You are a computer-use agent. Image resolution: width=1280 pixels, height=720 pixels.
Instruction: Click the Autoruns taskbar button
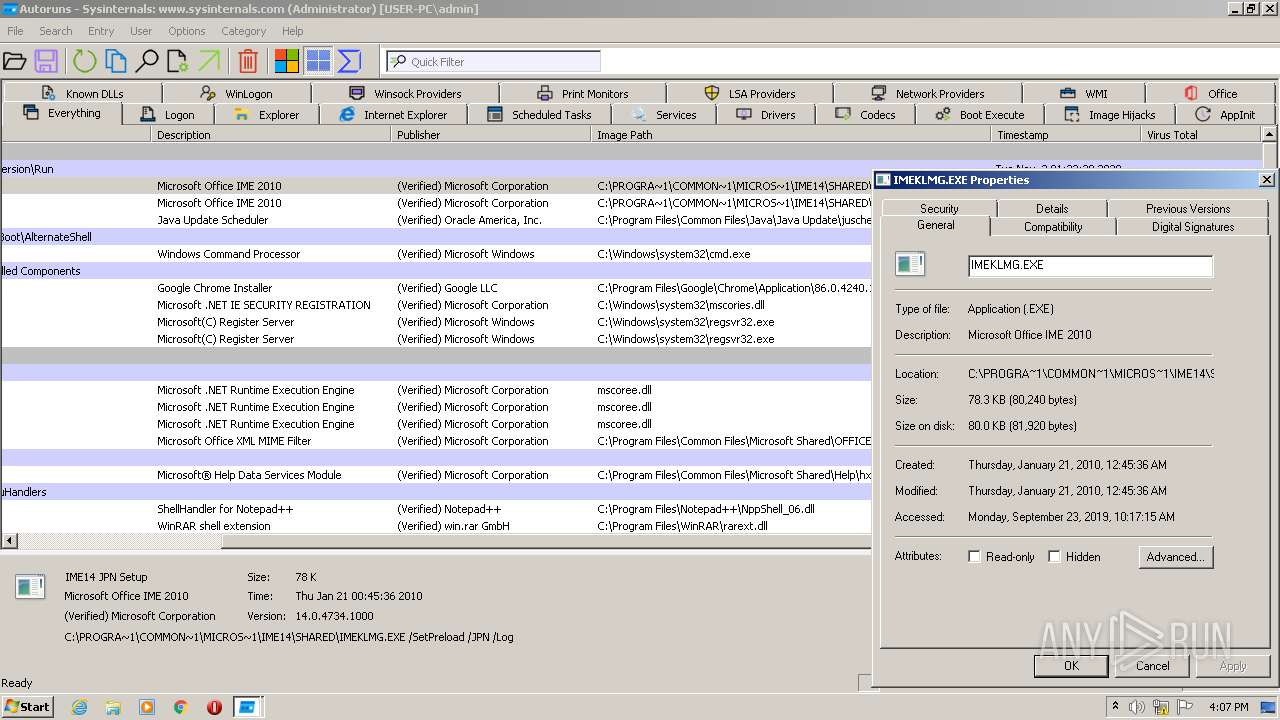[x=247, y=707]
